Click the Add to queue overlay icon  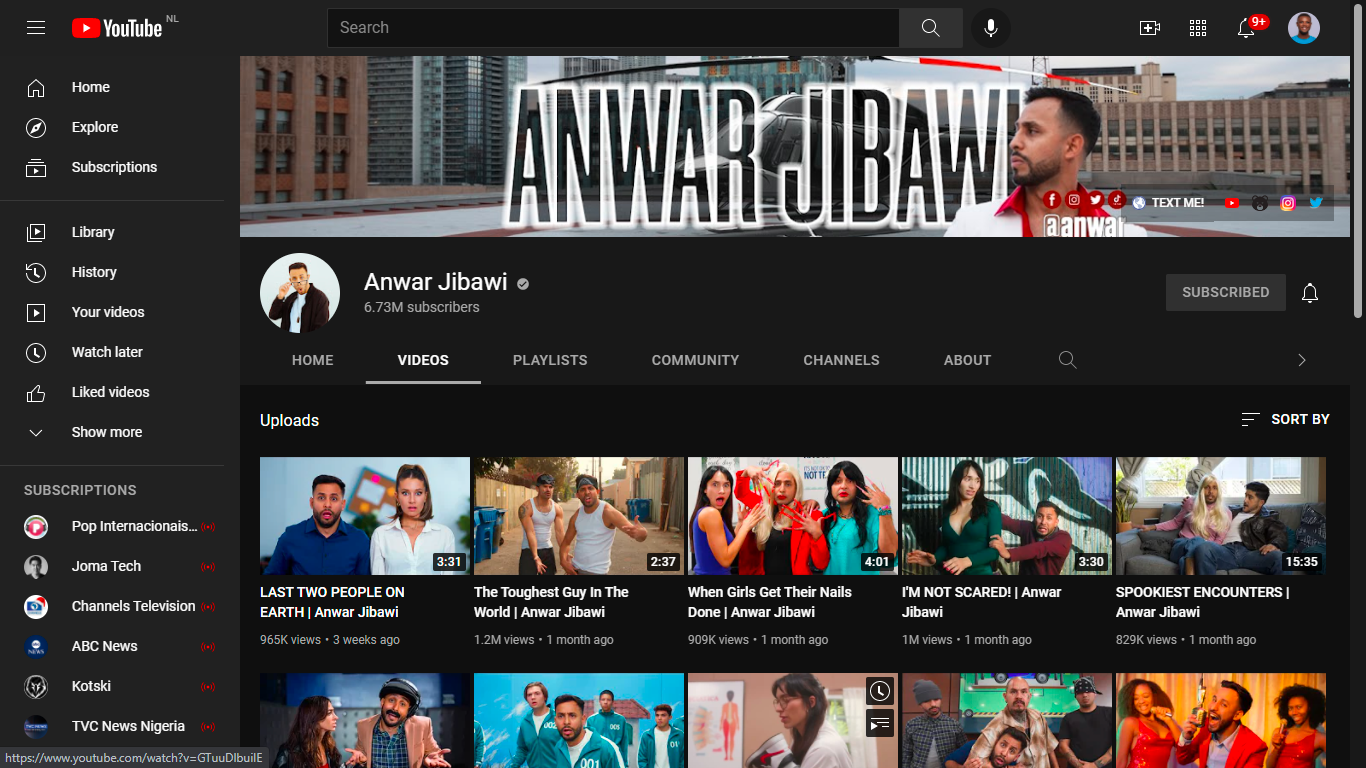tap(879, 723)
